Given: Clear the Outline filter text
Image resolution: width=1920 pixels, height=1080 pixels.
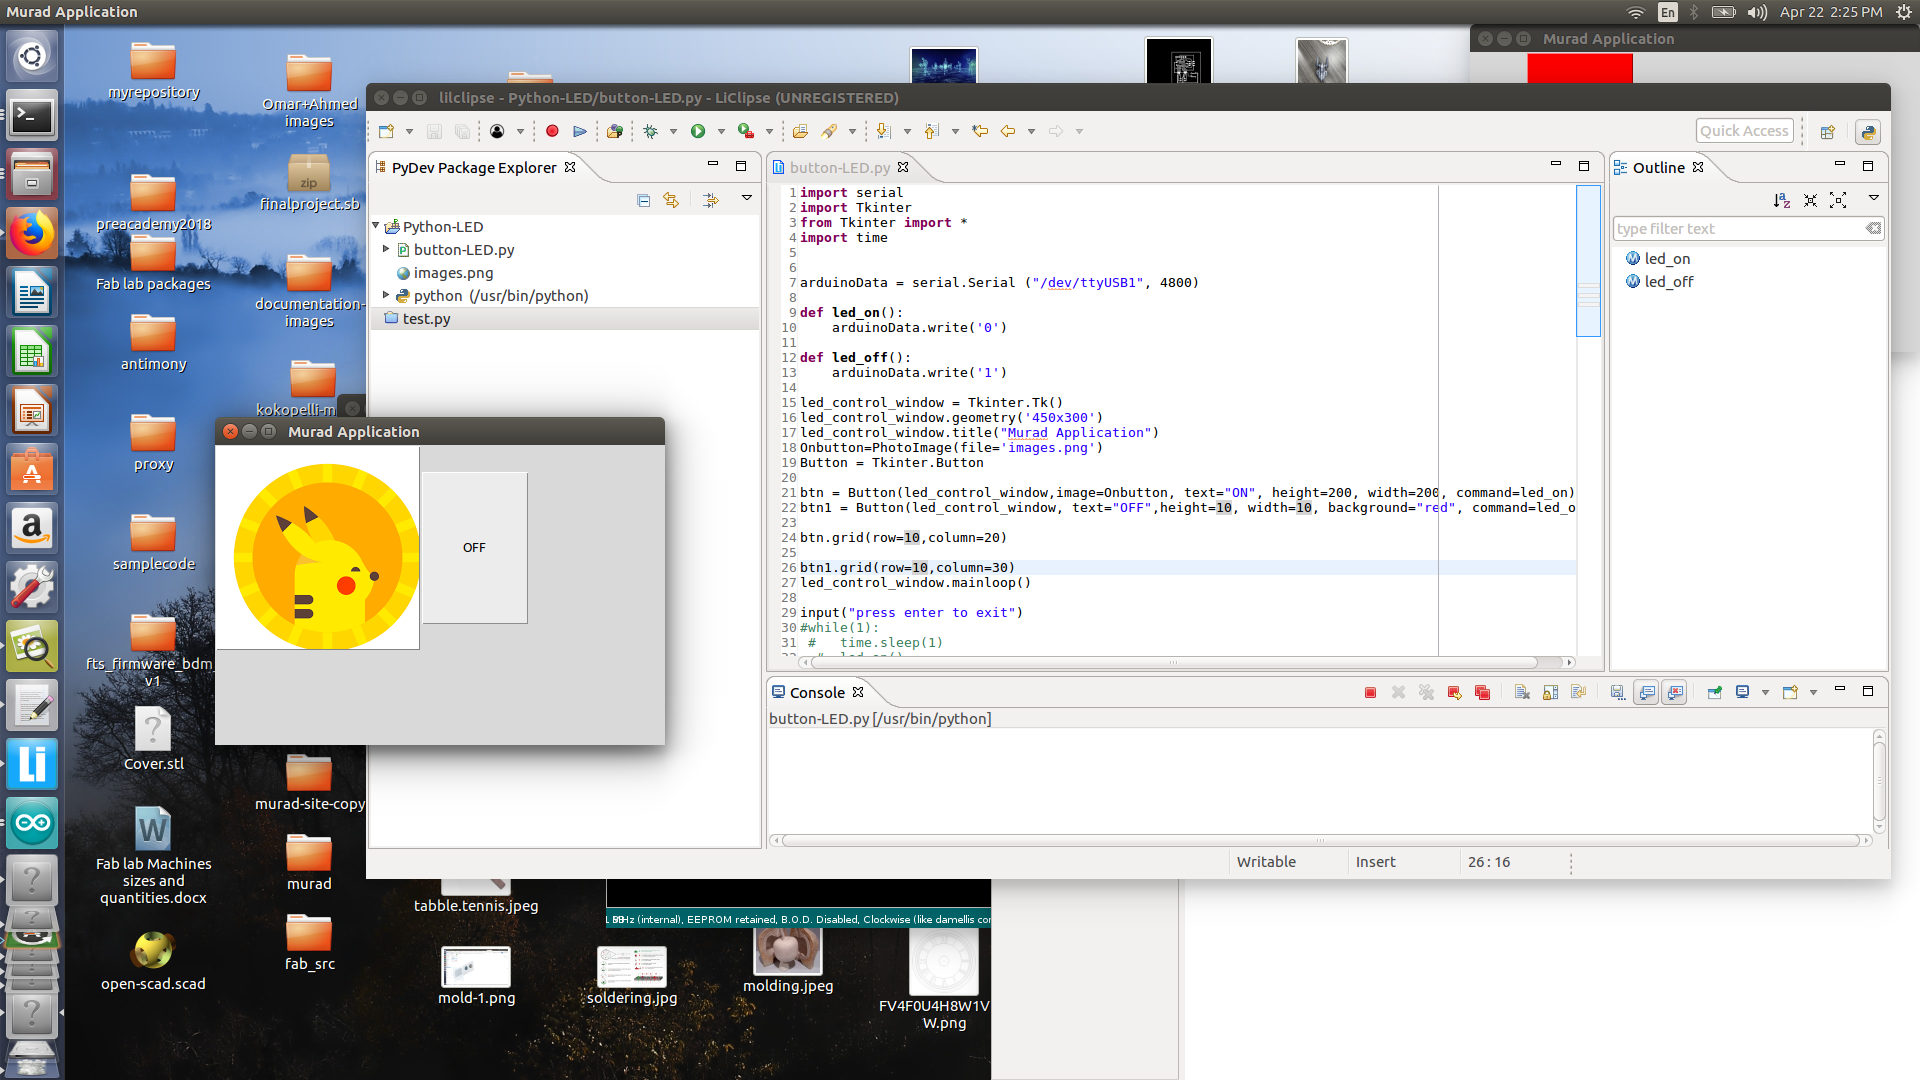Looking at the screenshot, I should [1874, 228].
